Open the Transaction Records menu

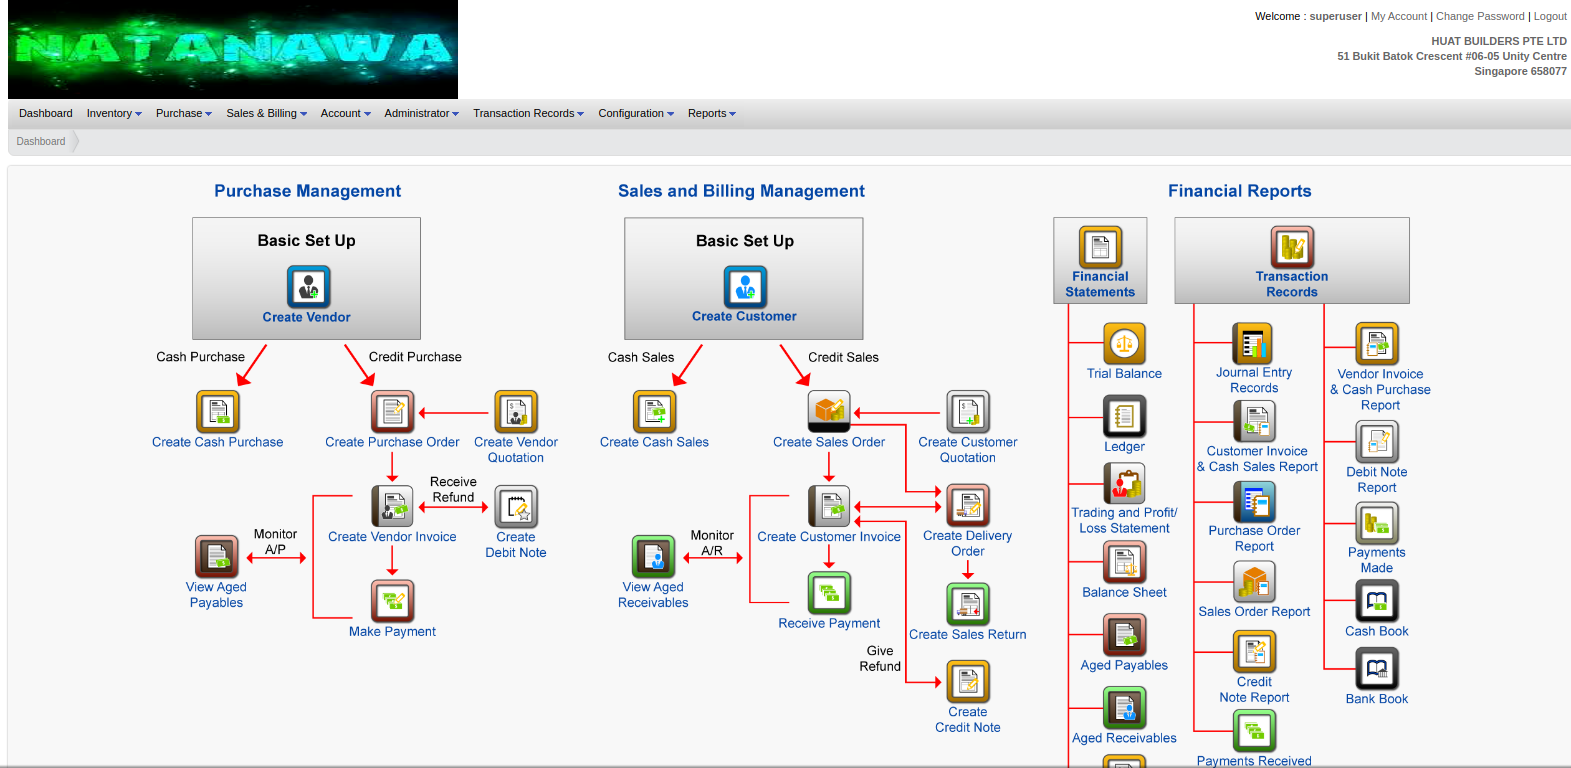tap(528, 114)
